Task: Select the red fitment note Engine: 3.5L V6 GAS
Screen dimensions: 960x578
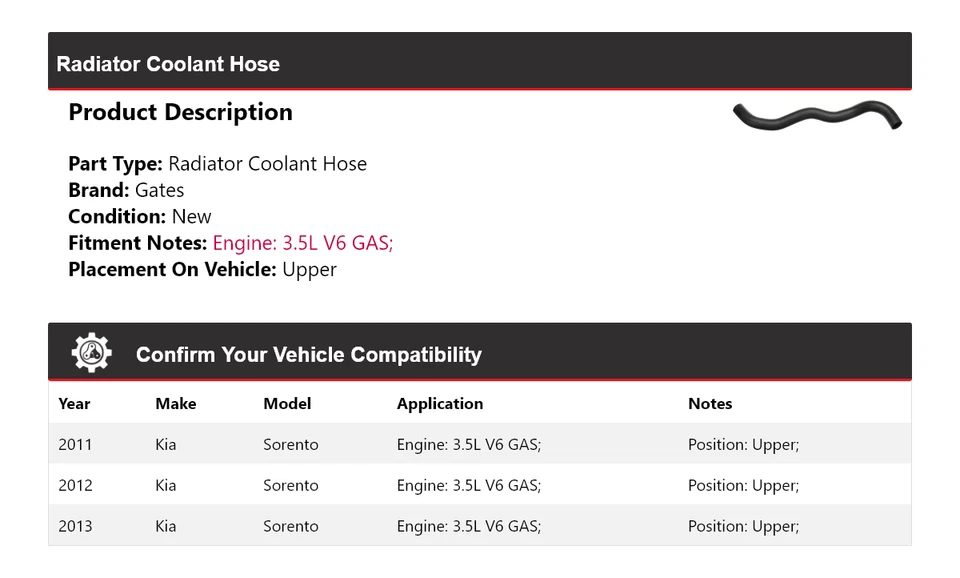Action: [302, 243]
